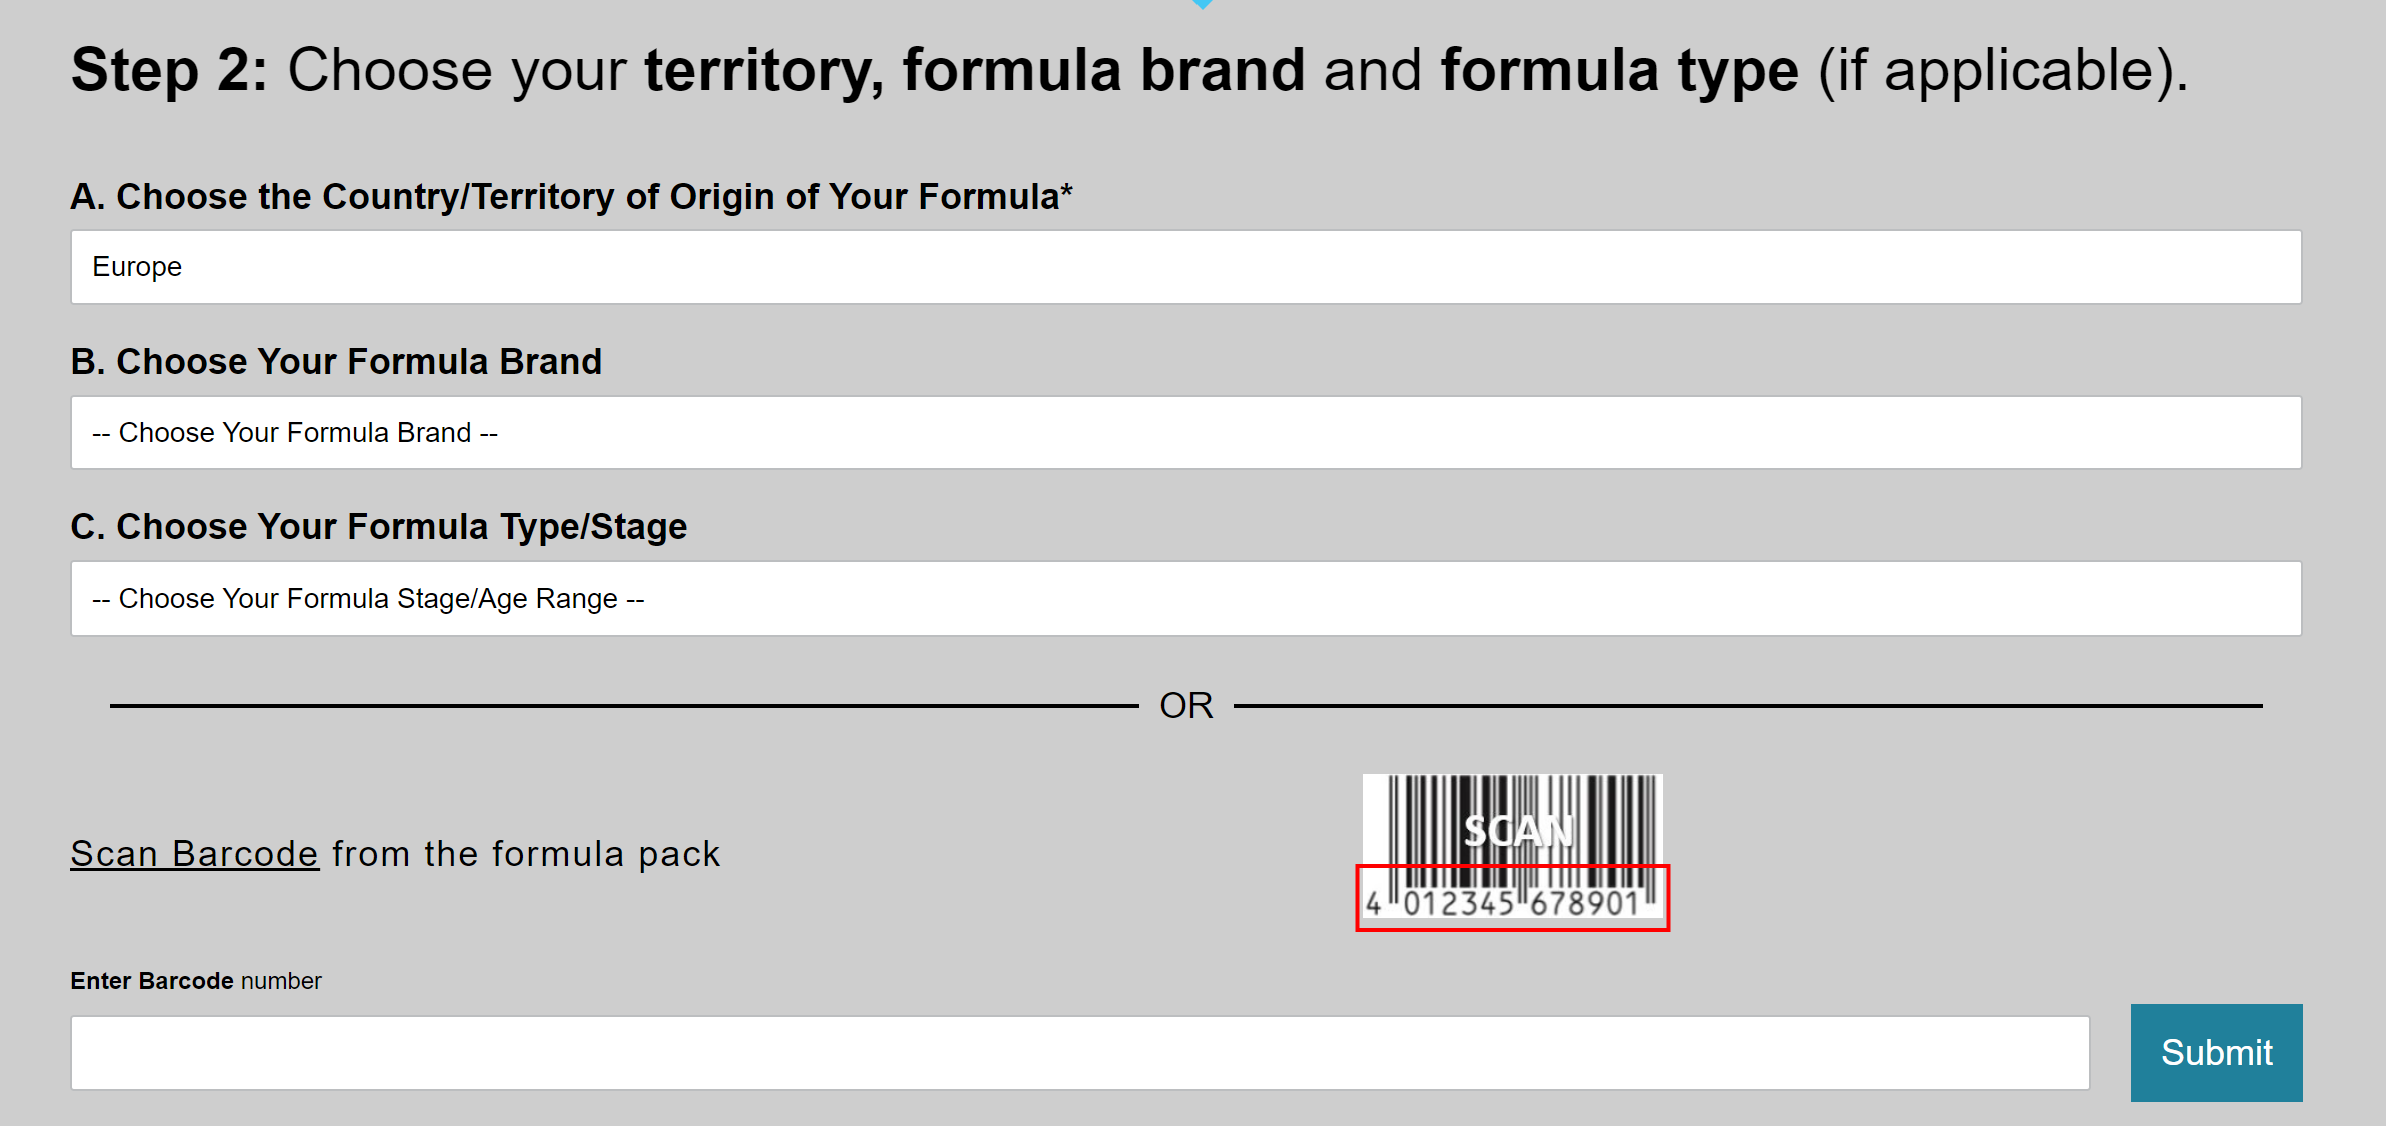2386x1126 pixels.
Task: Open the Formula Stage/Age Range dropdown
Action: coord(1186,599)
